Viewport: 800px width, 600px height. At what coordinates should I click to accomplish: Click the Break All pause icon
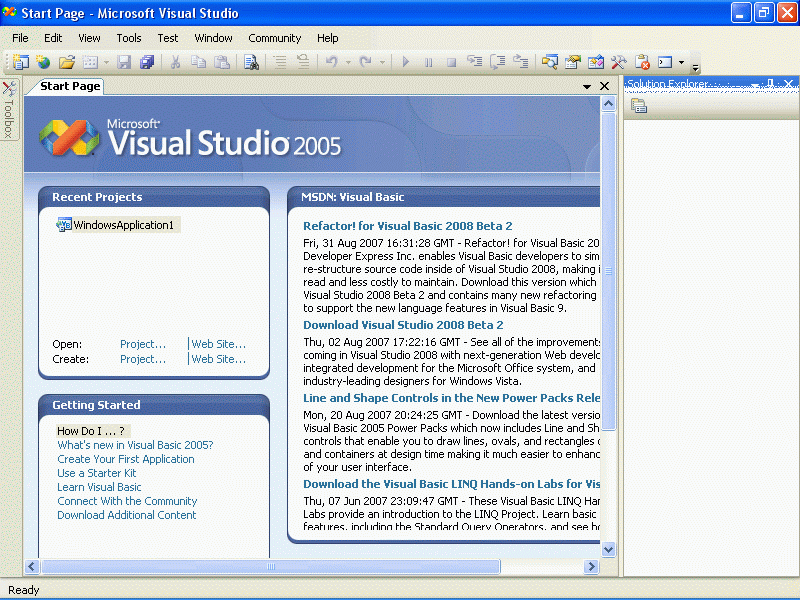tap(429, 62)
